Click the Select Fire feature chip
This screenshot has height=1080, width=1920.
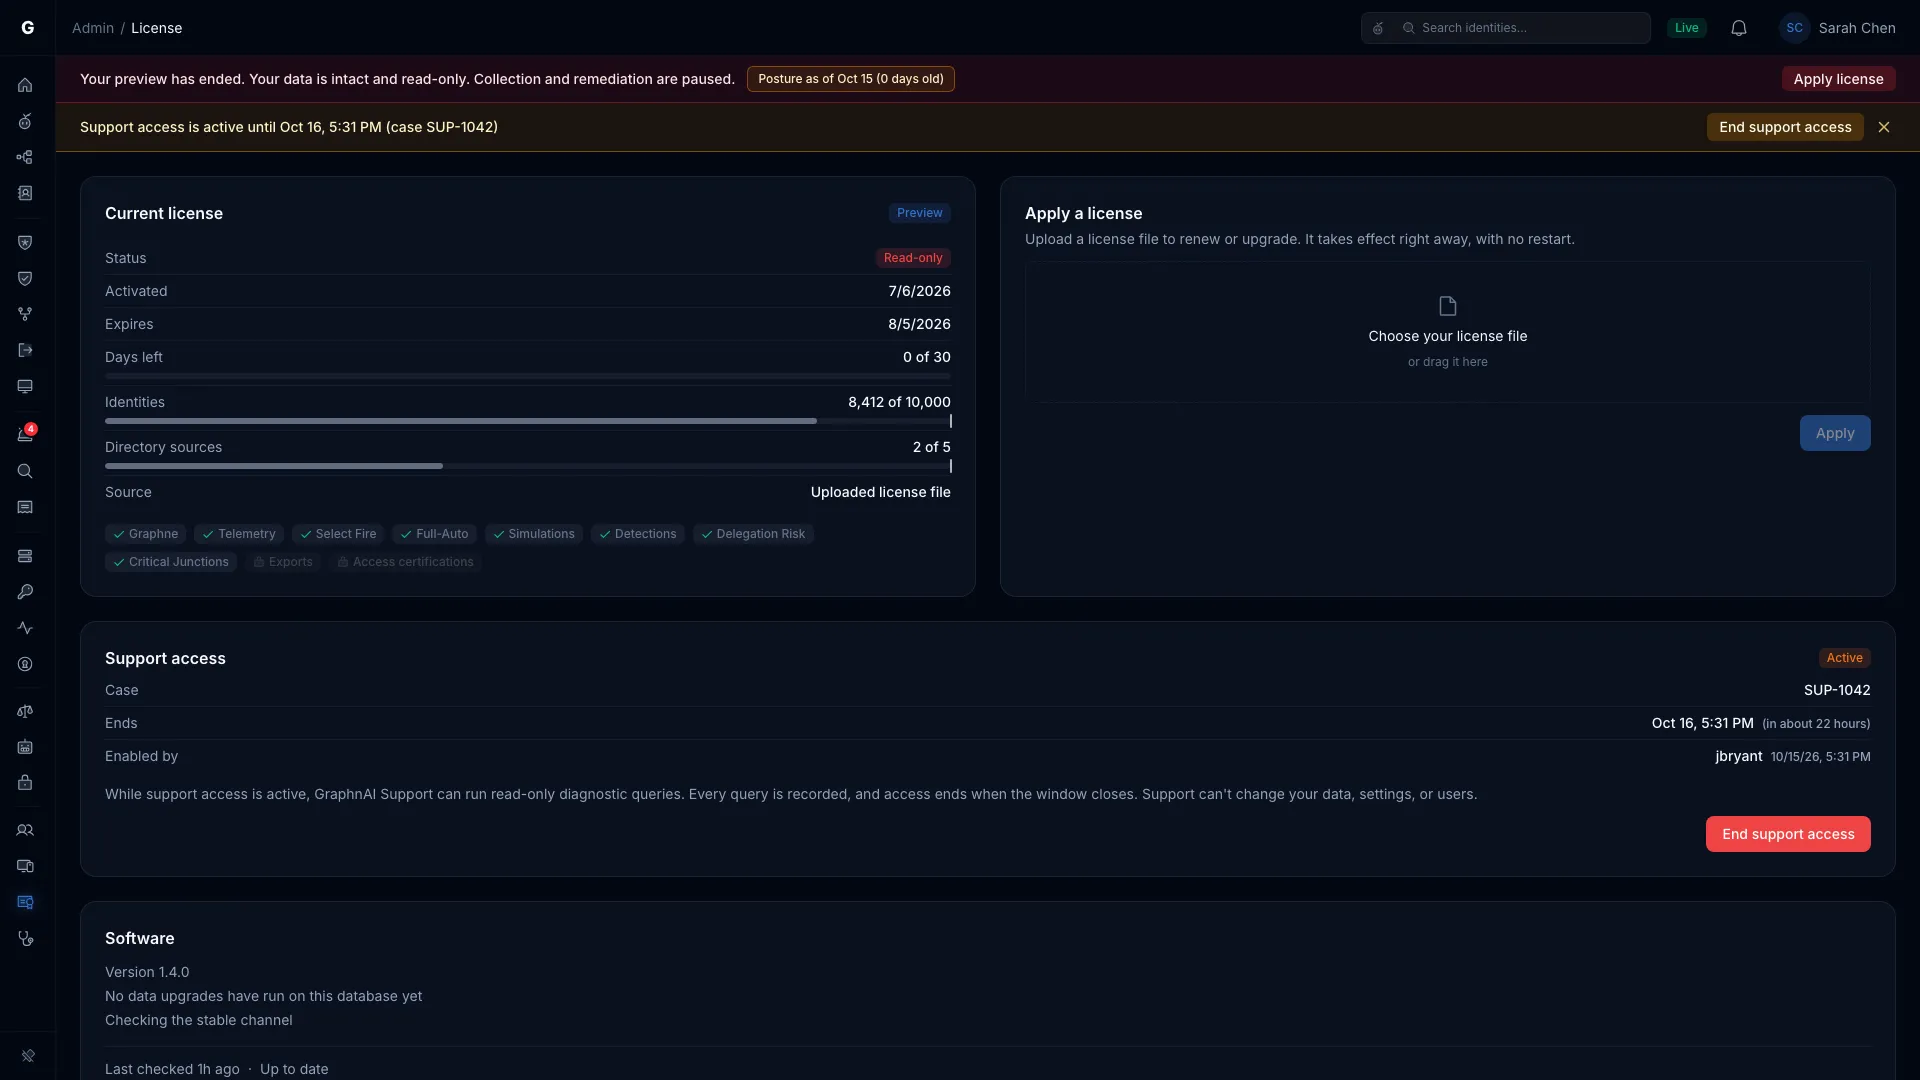[x=338, y=534]
